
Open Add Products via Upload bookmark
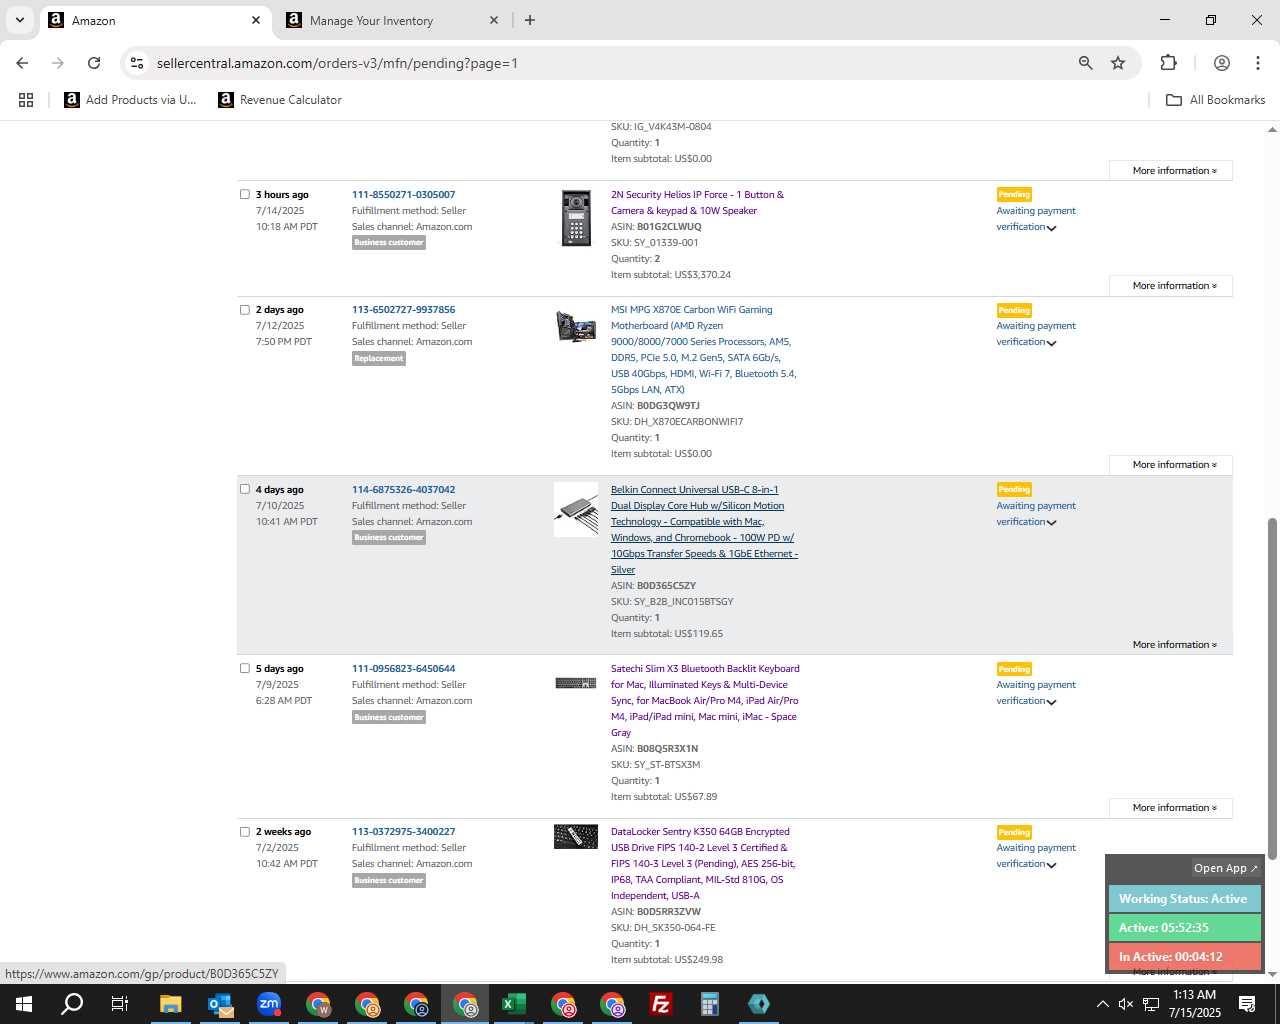pyautogui.click(x=130, y=100)
